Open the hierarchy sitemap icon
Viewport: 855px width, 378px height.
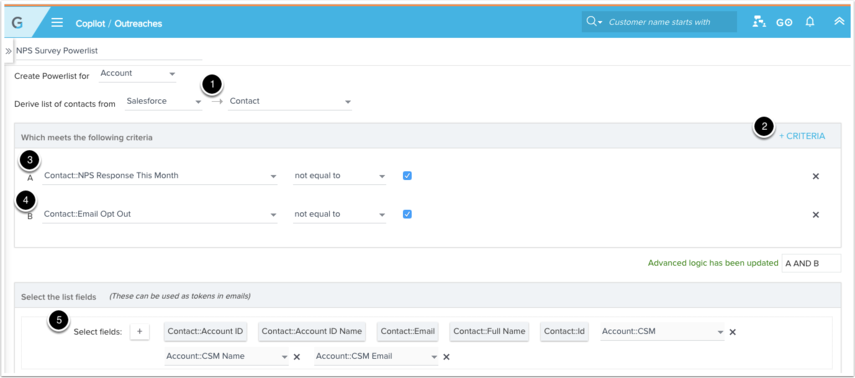(x=759, y=22)
